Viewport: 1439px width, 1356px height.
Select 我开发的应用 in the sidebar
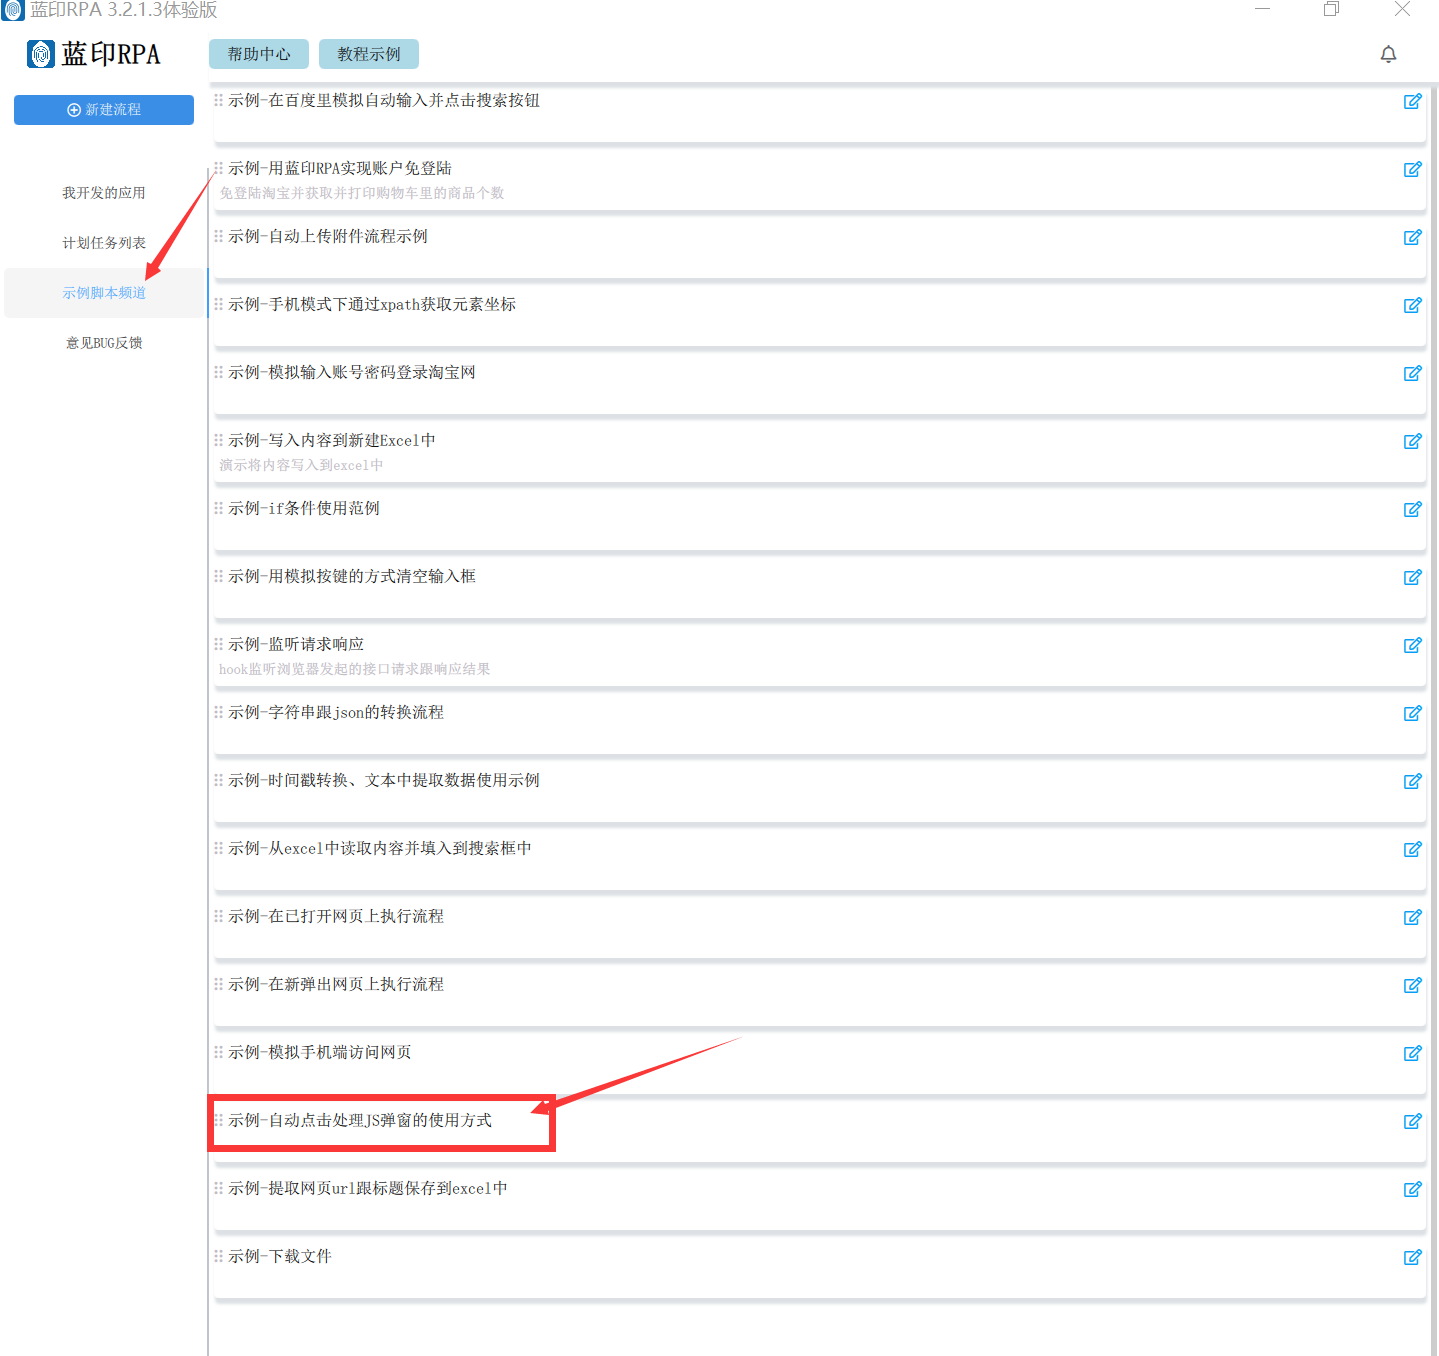[x=104, y=193]
